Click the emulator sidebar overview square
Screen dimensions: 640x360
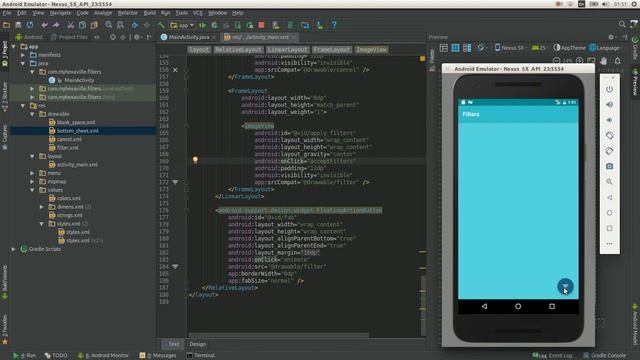609,229
